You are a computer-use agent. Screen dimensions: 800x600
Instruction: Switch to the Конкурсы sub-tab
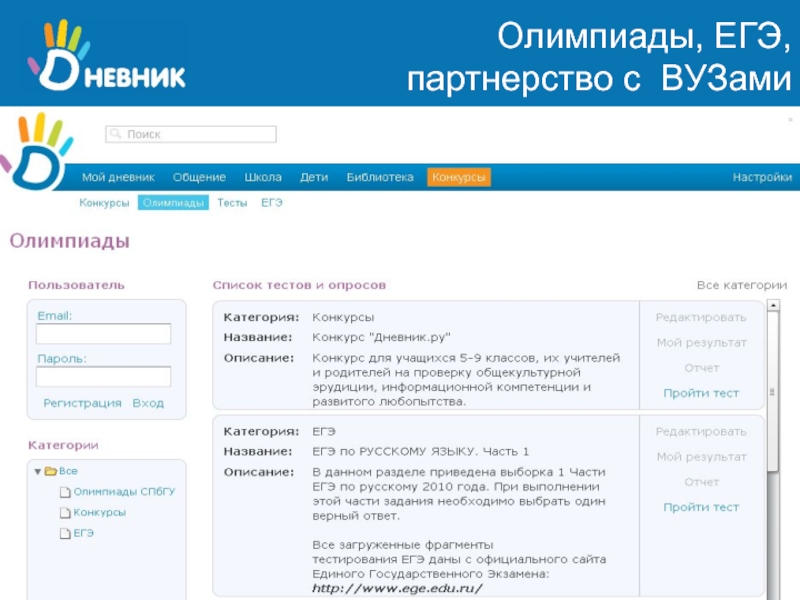[104, 203]
